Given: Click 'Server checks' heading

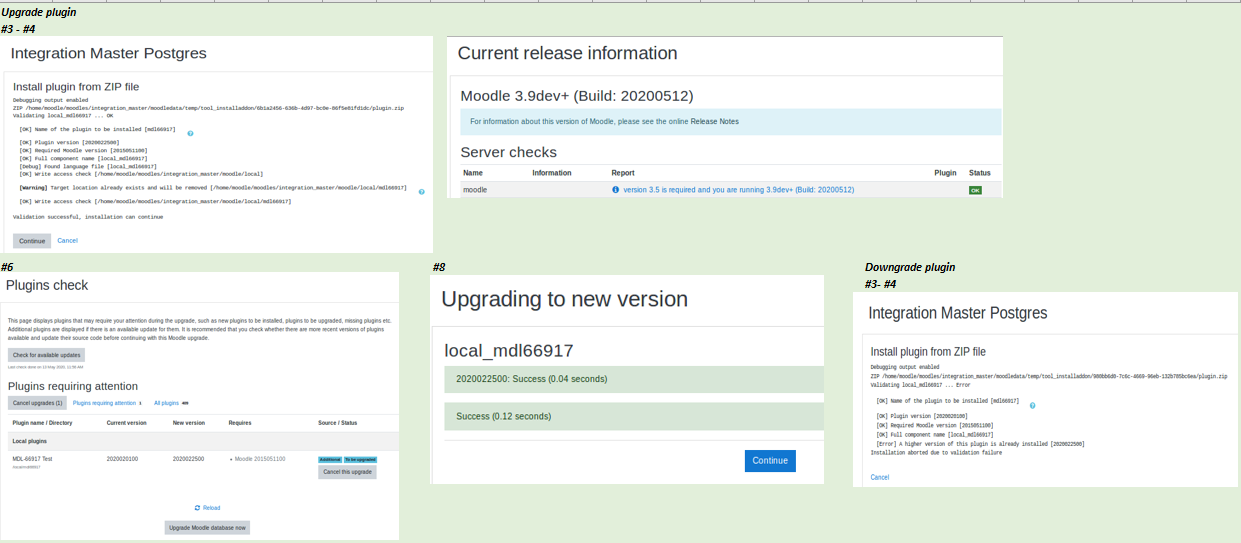Looking at the screenshot, I should 508,152.
